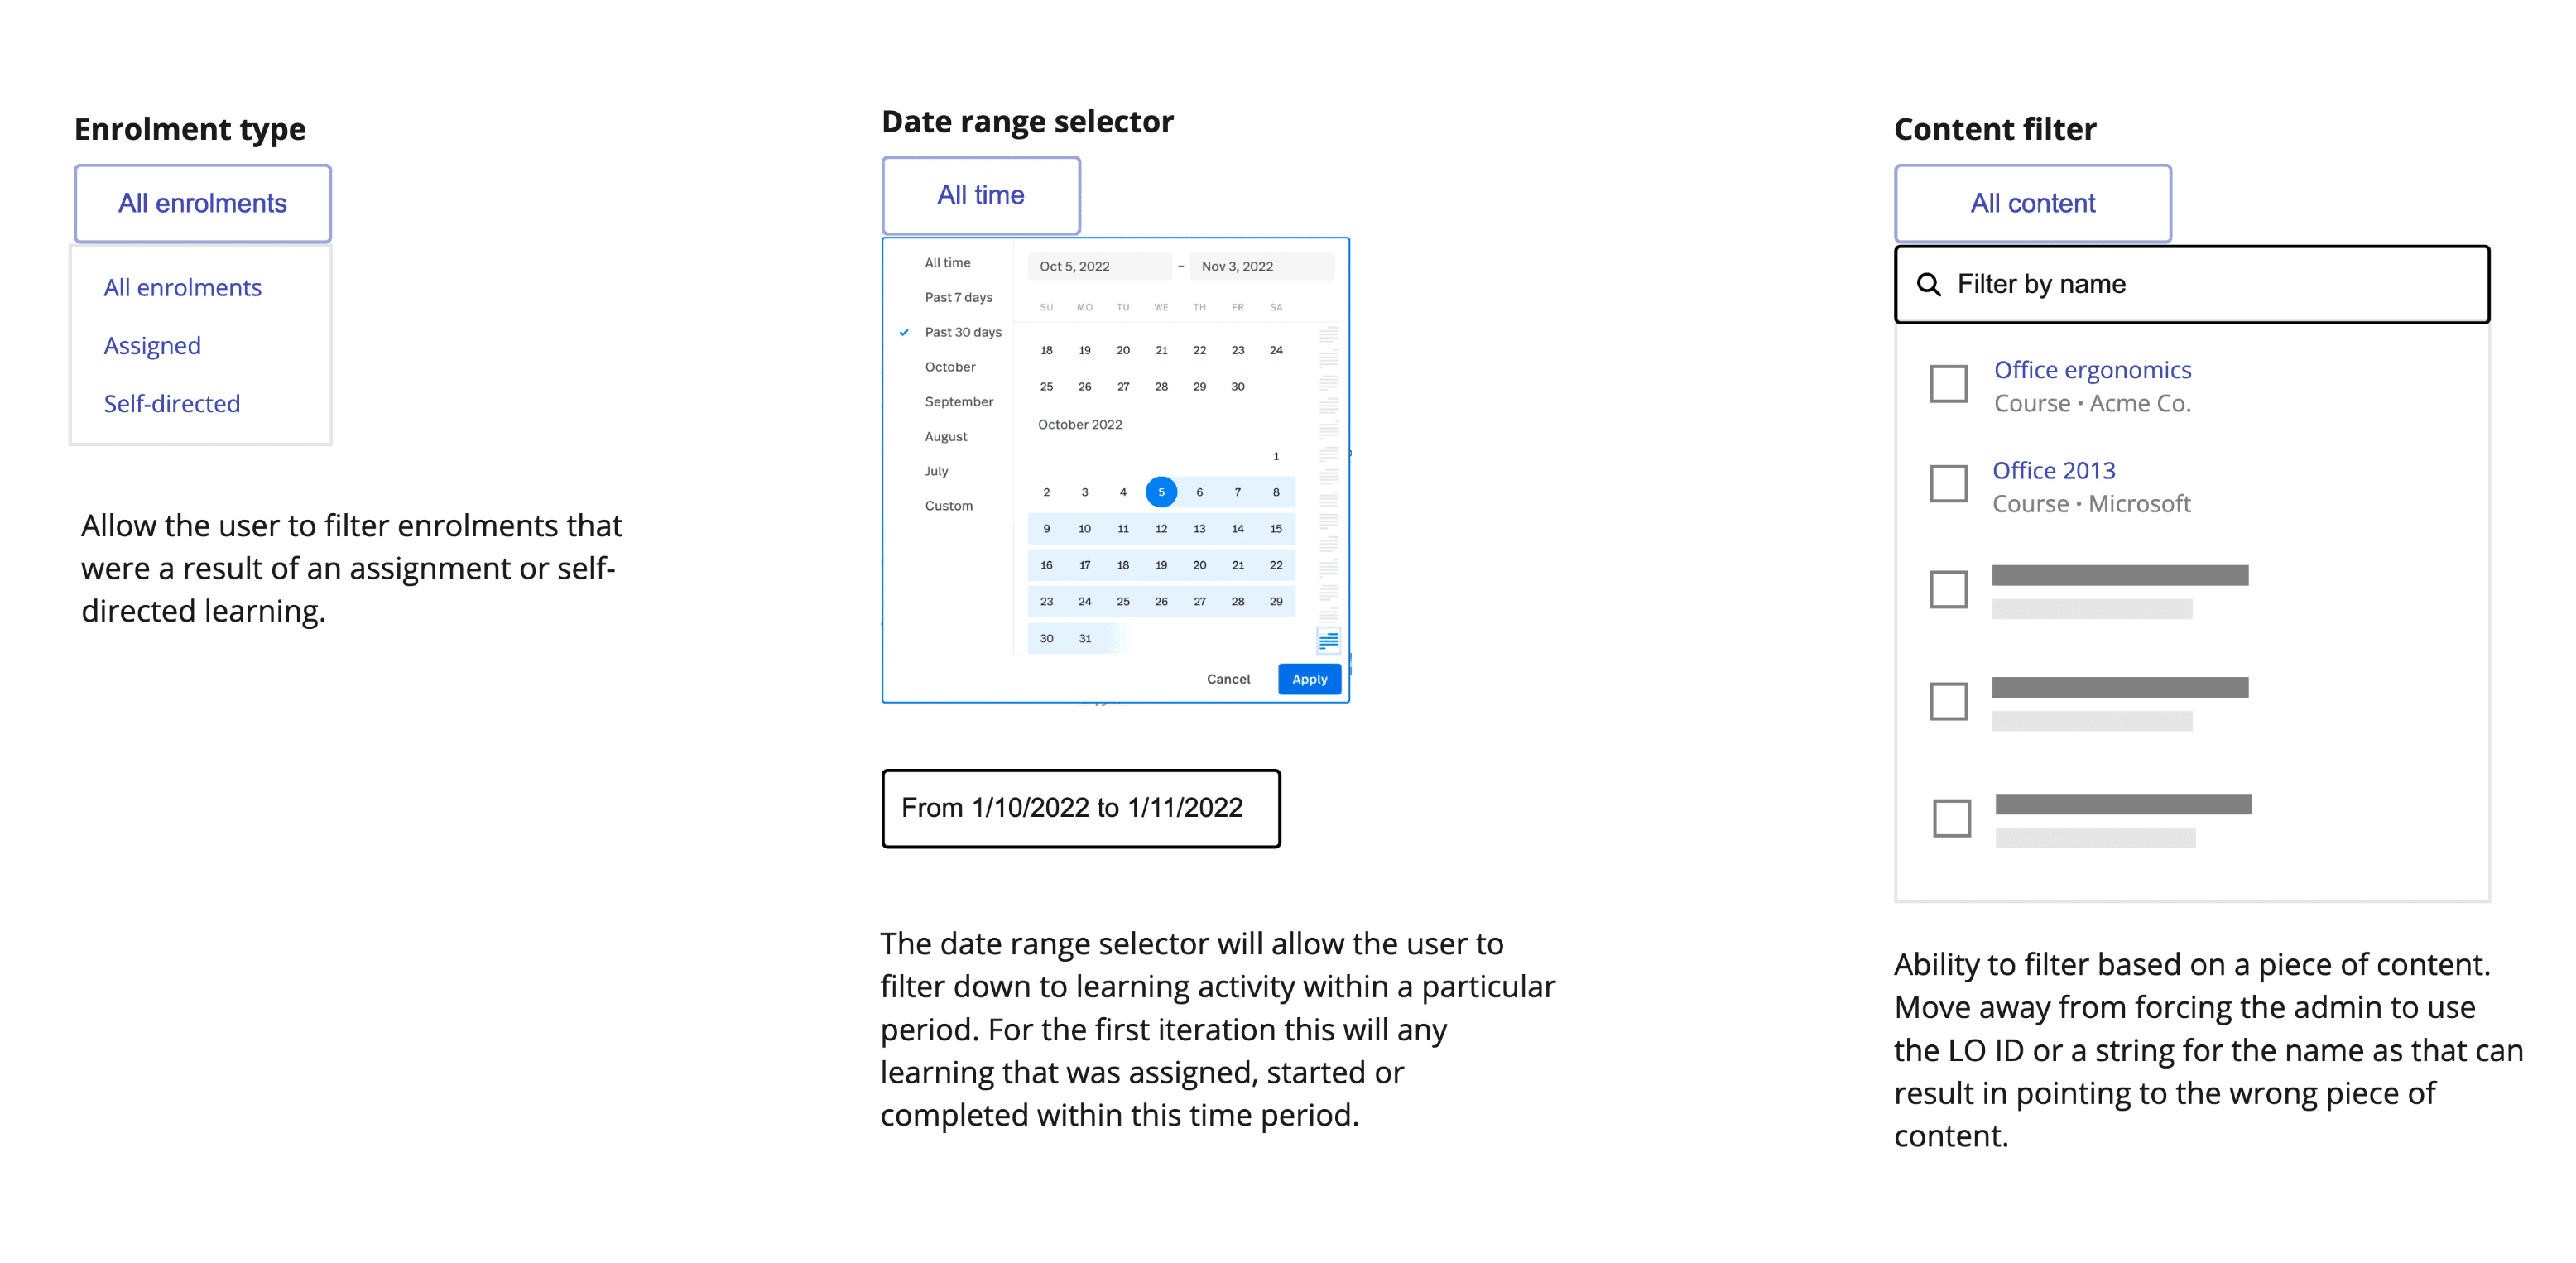Edit the Oct 5, 2022 start date field
This screenshot has height=1263, width=2576.
click(x=1098, y=266)
